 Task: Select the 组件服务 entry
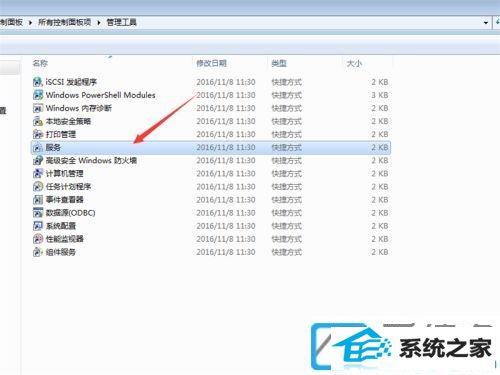[211, 252]
